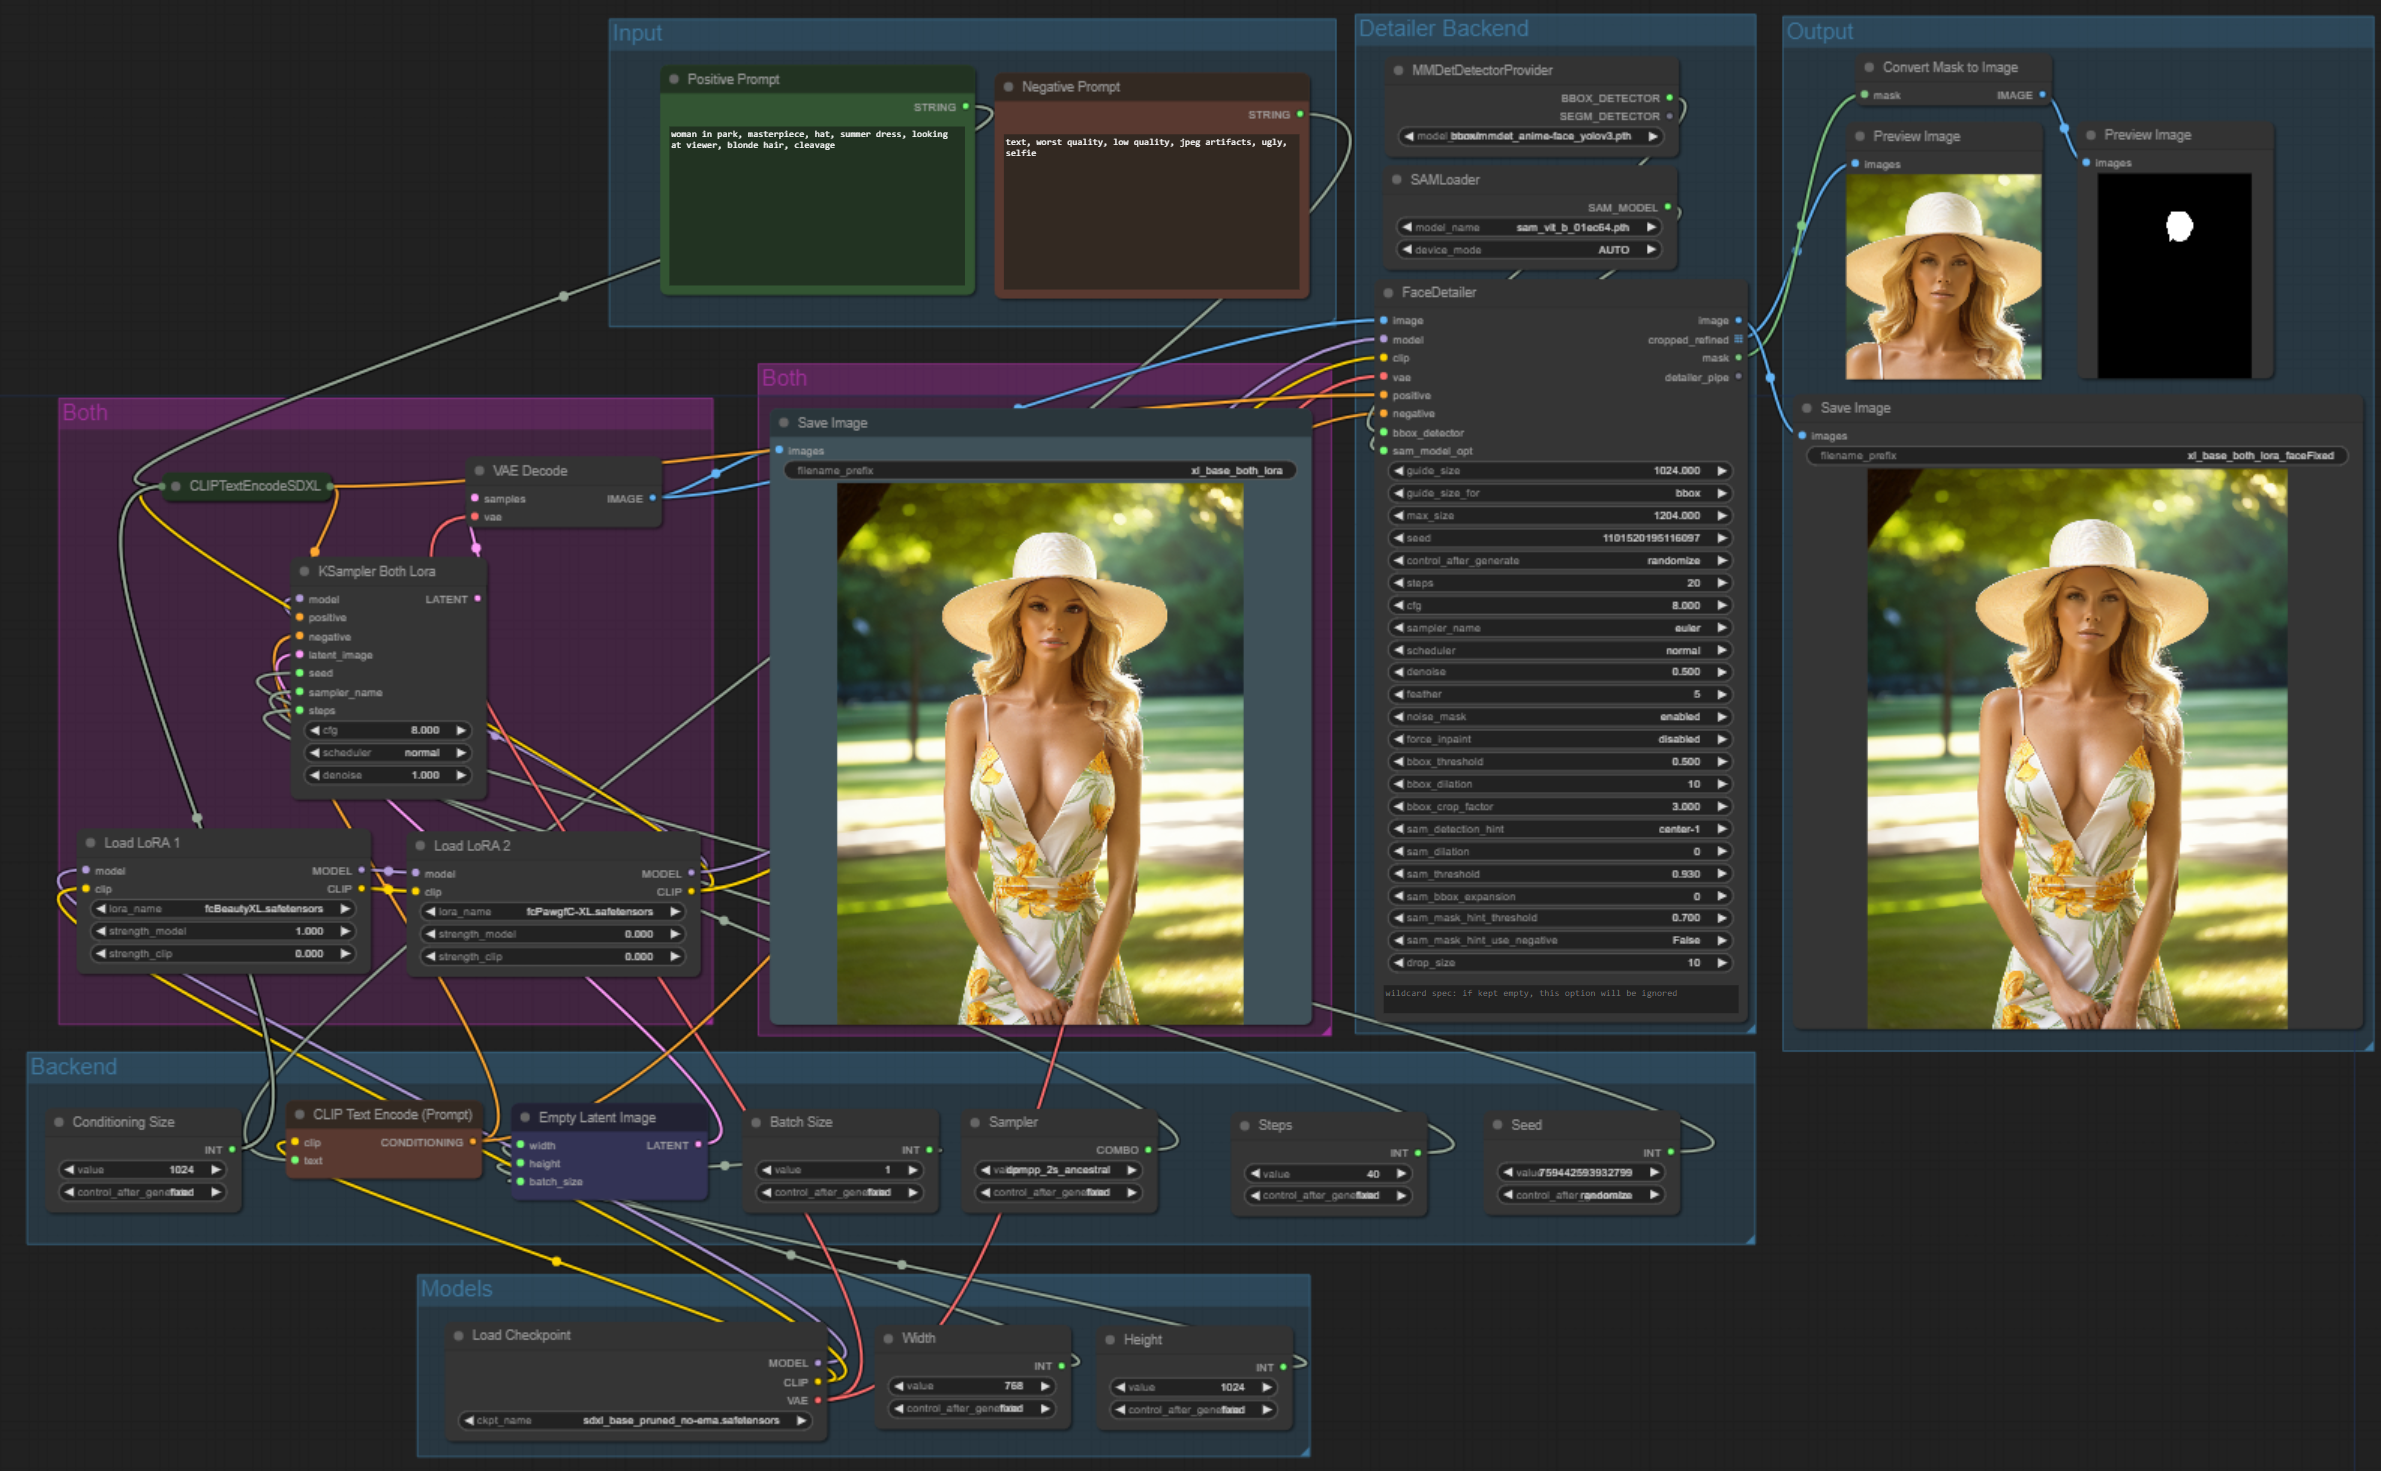Viewport: 2381px width, 1471px height.
Task: Collapse the FaceDetailer node using its dot
Action: [x=1388, y=293]
